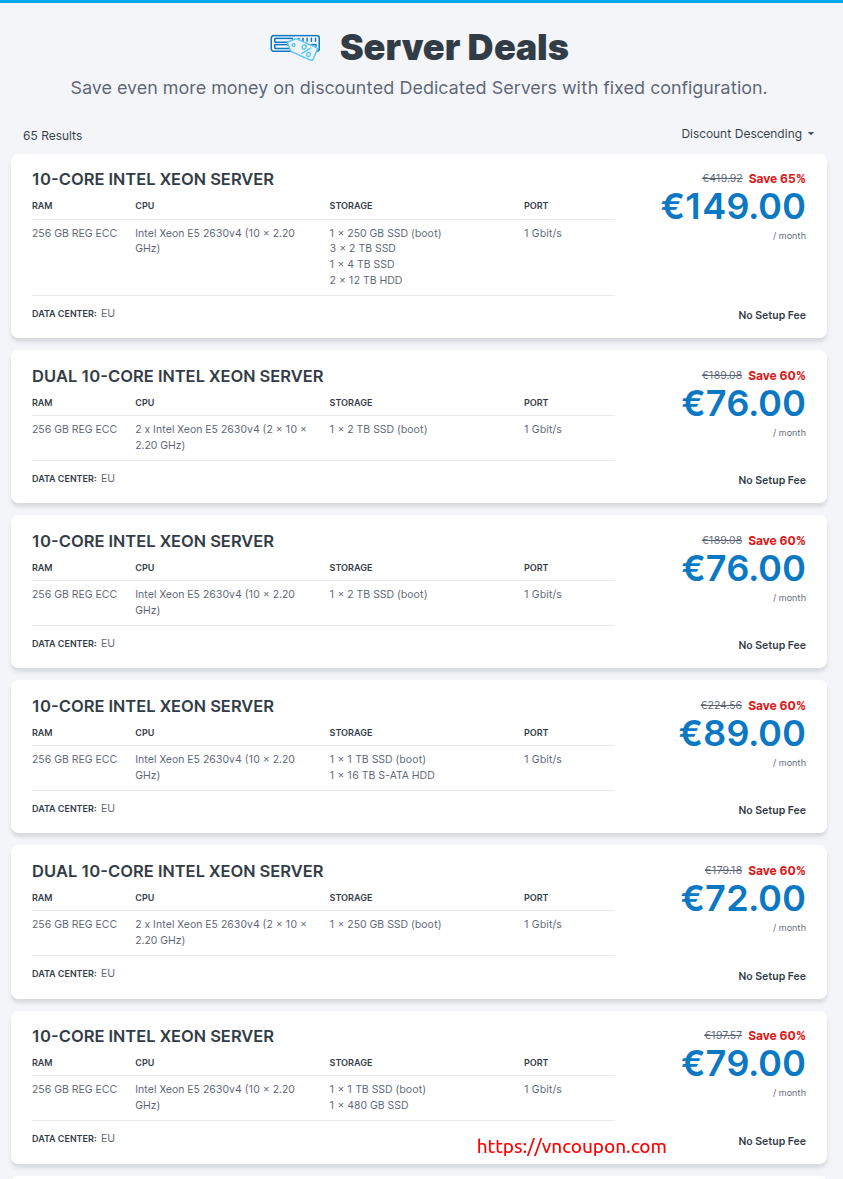Screen dimensions: 843x1179
Task: Select the €72.00 monthly price
Action: click(x=743, y=898)
